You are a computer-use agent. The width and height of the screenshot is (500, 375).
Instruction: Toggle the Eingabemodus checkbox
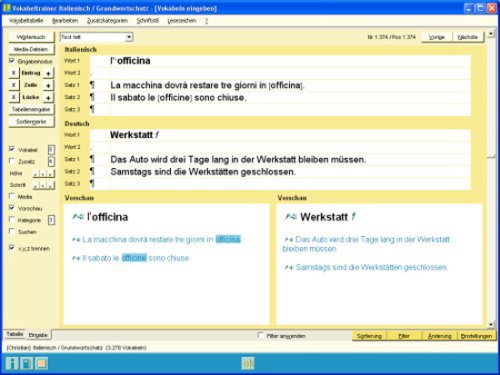(12, 61)
